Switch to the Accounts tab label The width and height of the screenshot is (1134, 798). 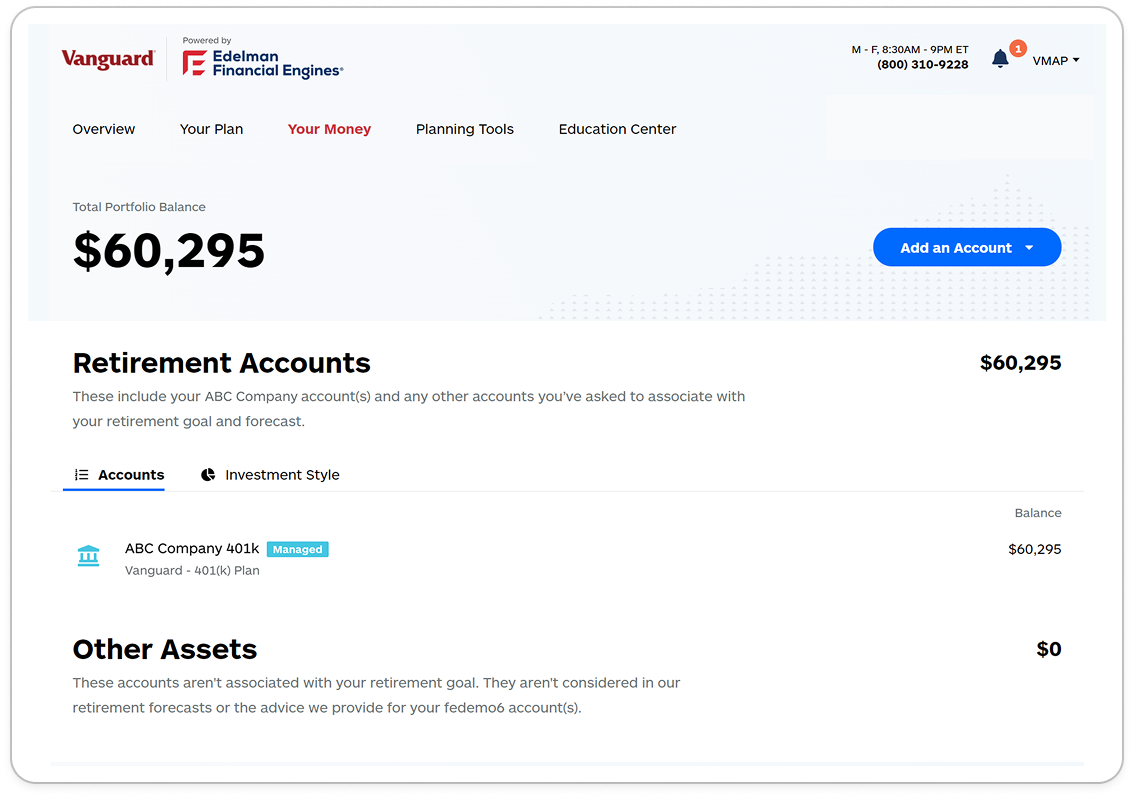pyautogui.click(x=131, y=475)
